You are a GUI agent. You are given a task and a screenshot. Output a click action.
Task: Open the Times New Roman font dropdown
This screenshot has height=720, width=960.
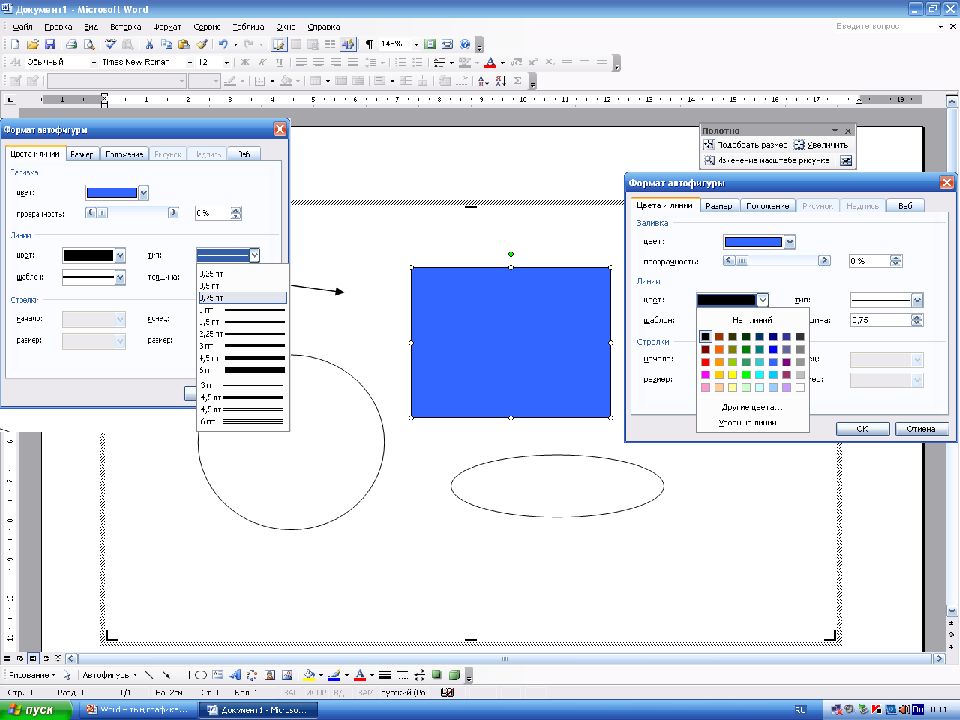click(x=190, y=62)
